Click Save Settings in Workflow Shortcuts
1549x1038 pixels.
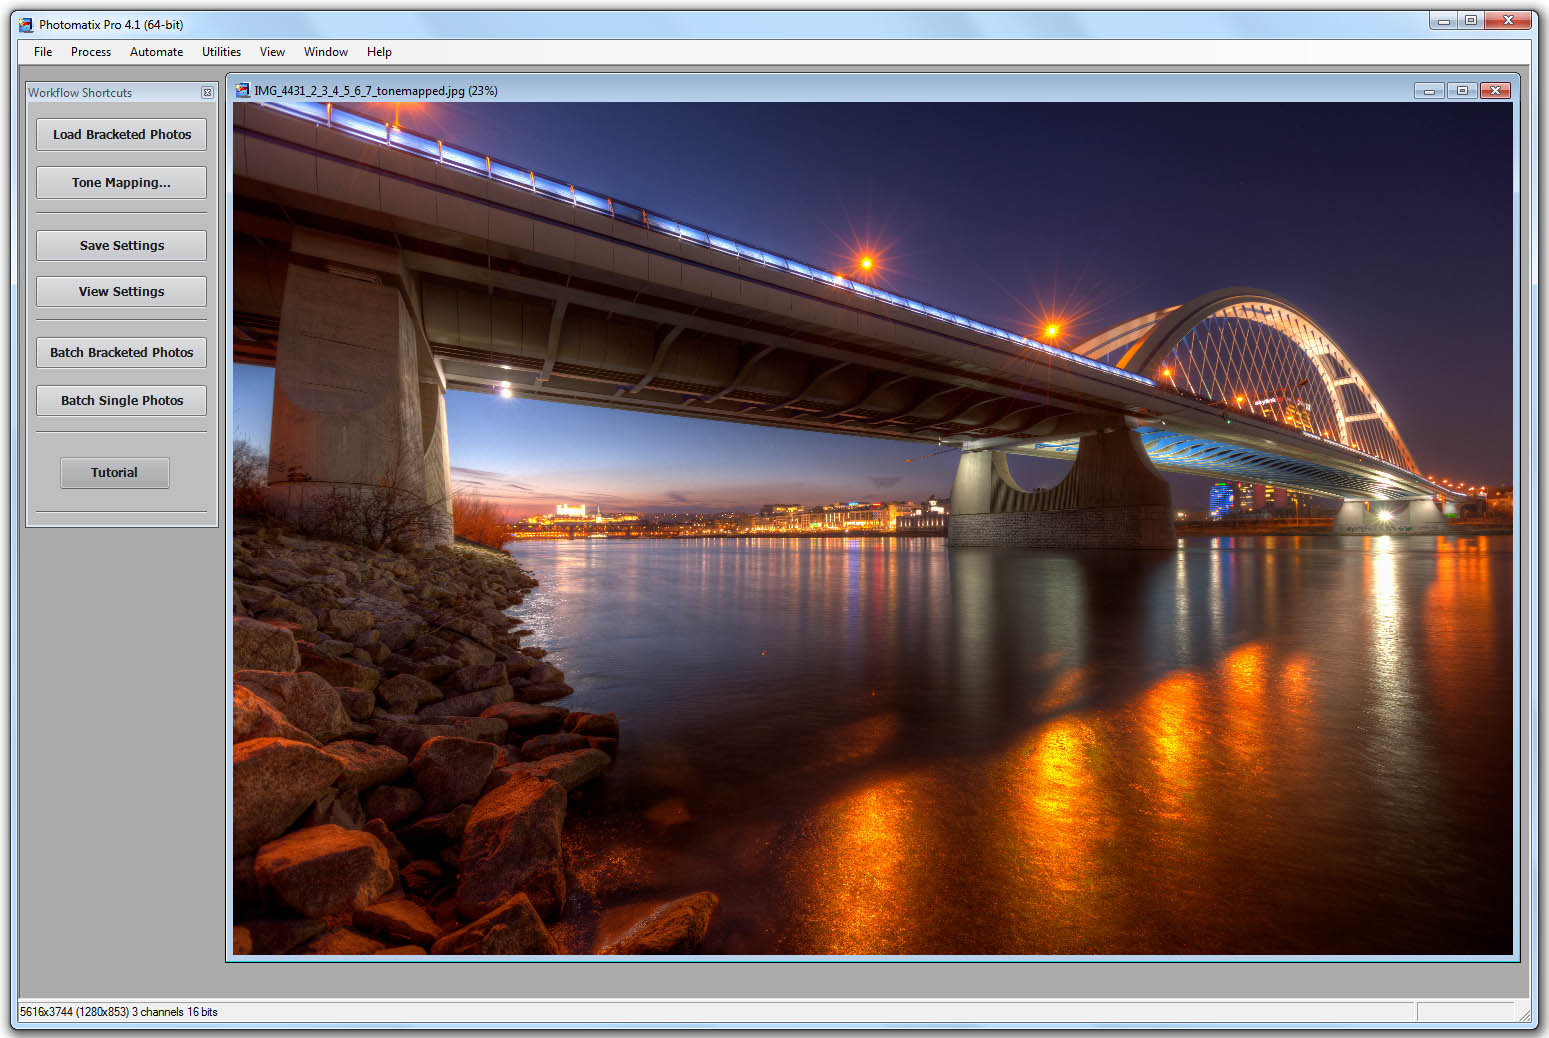[x=120, y=245]
